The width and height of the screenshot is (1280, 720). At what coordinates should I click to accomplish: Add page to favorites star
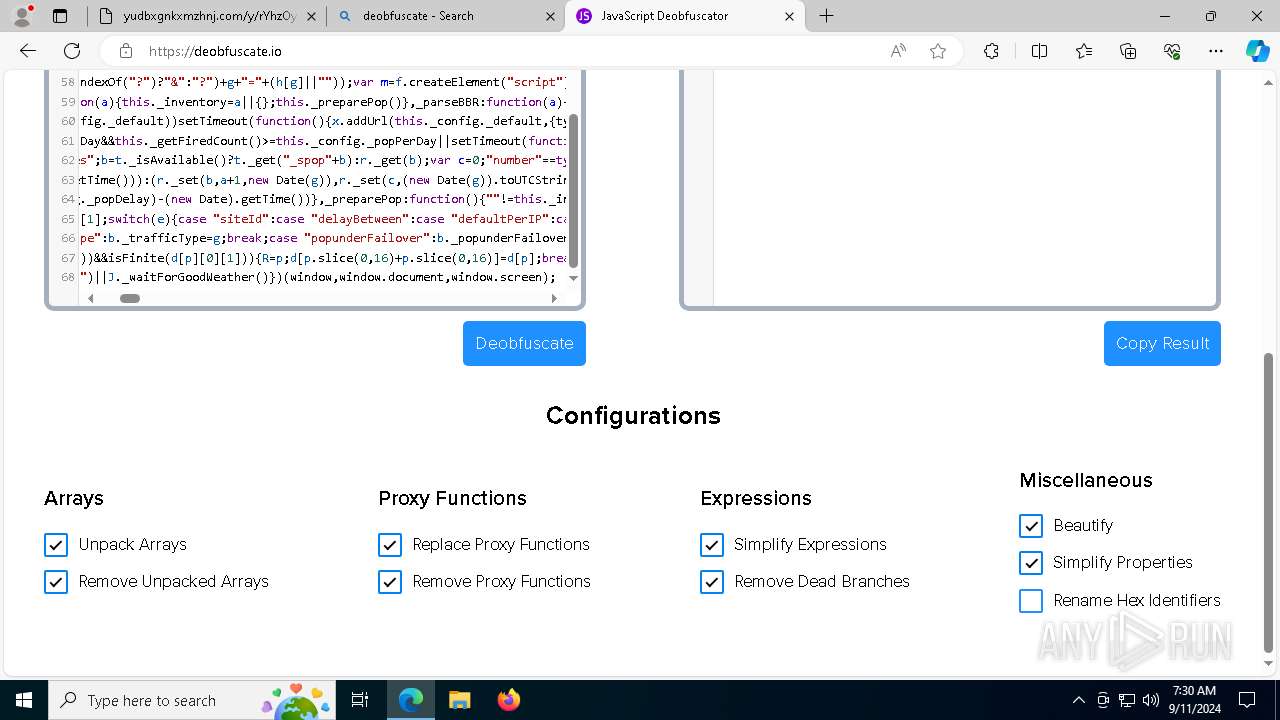938,51
